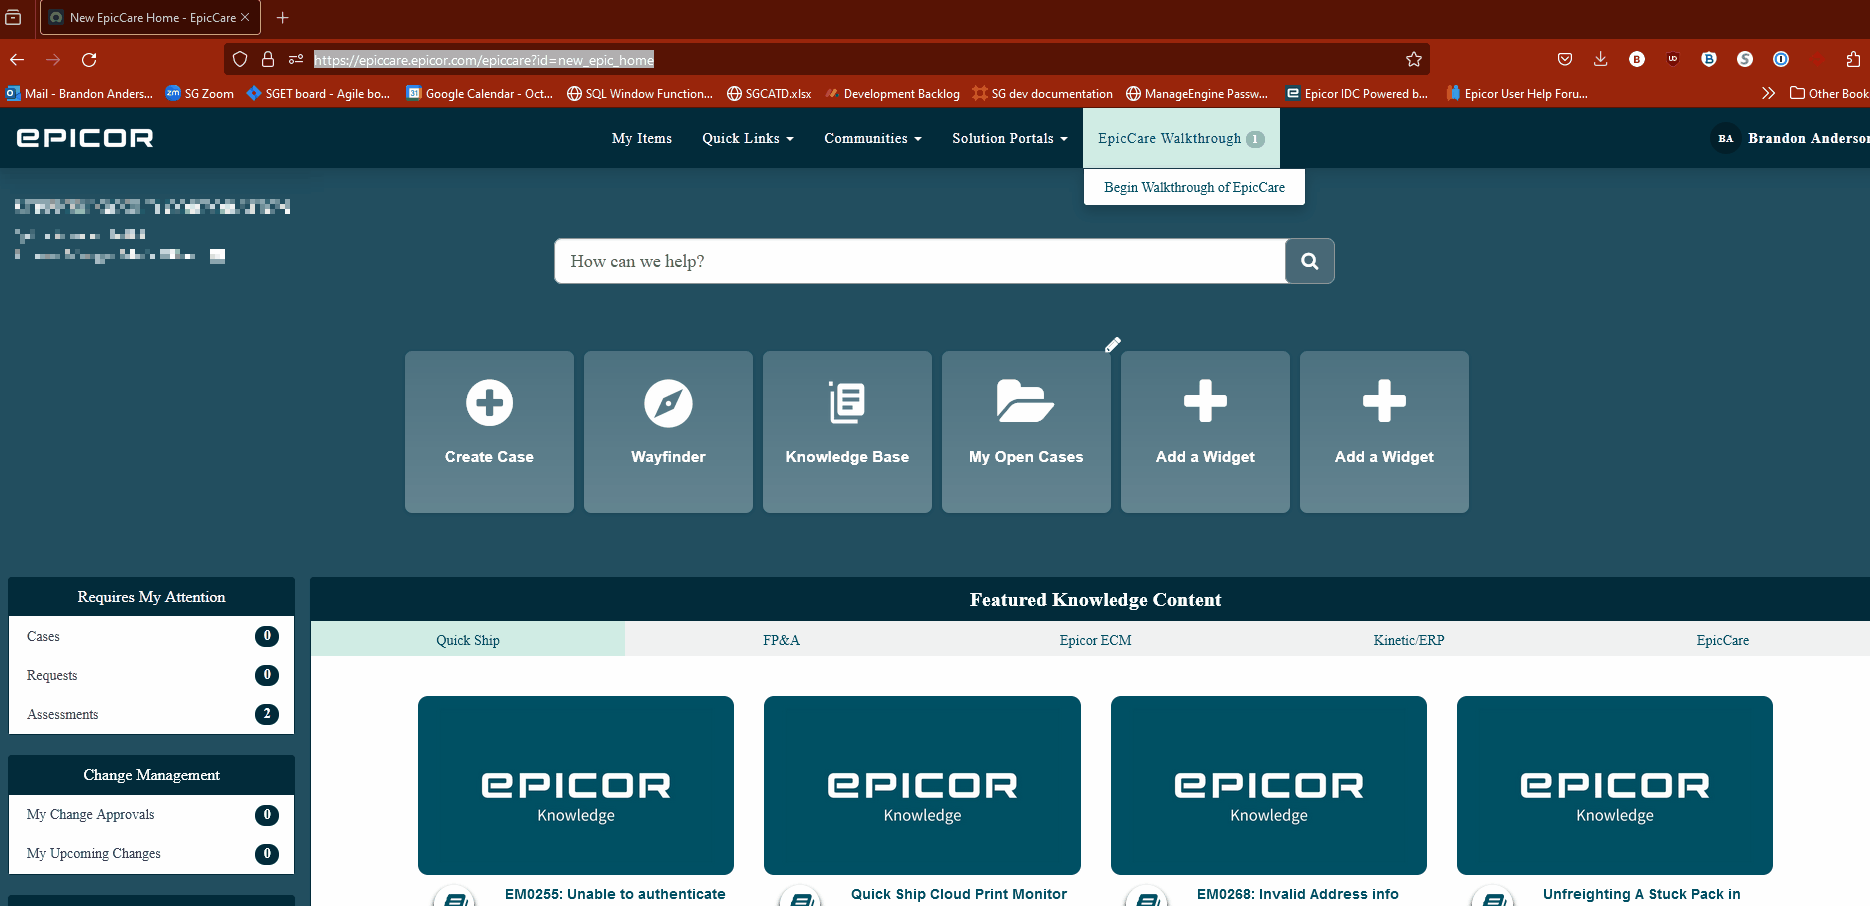Open the Assessments attention item
Image resolution: width=1870 pixels, height=906 pixels.
(152, 714)
